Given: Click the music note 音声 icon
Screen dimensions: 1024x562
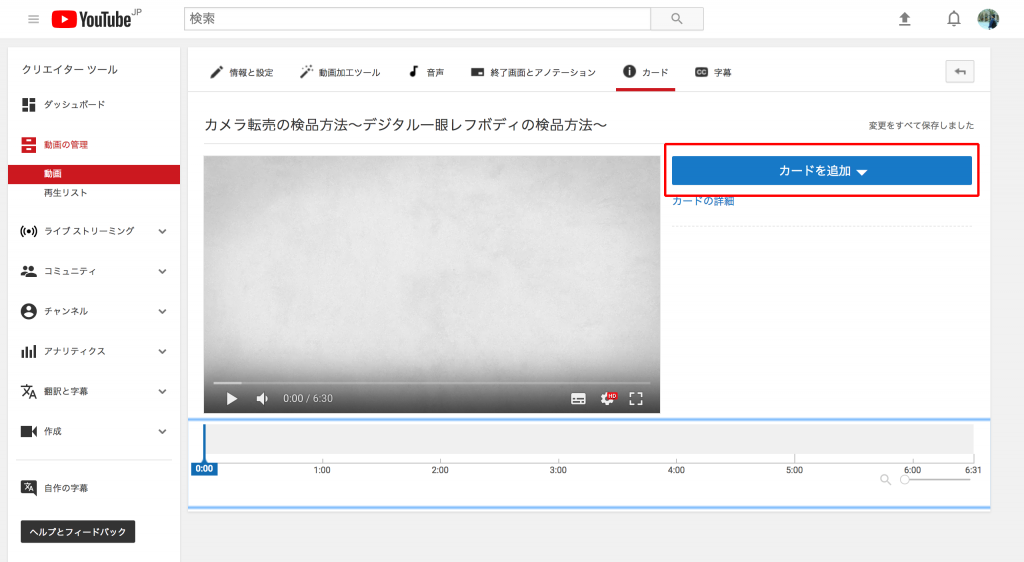Looking at the screenshot, I should 413,71.
